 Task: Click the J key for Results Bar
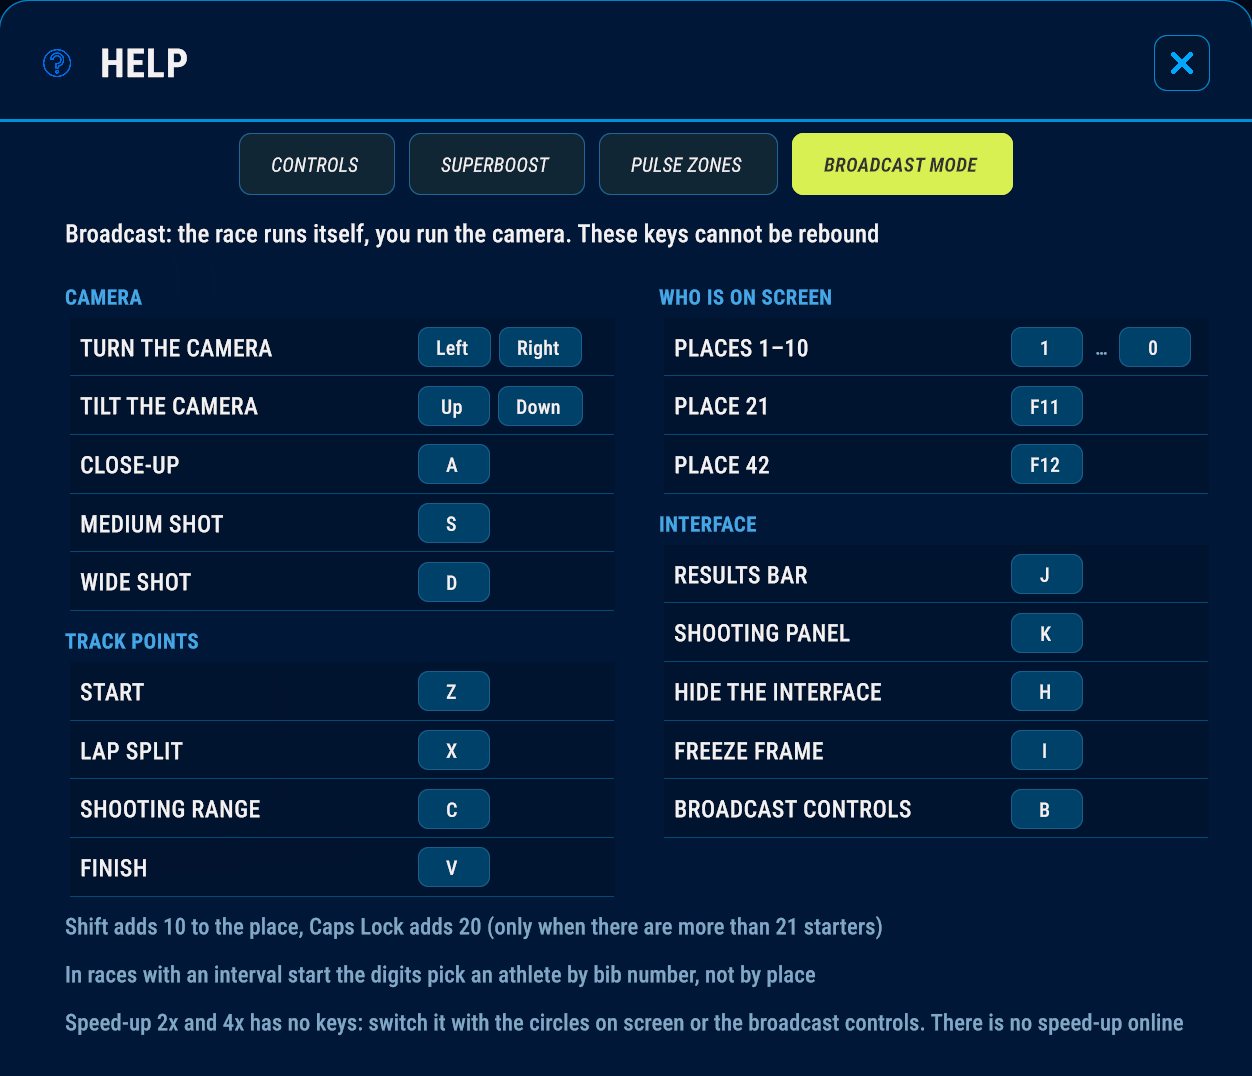pos(1046,575)
